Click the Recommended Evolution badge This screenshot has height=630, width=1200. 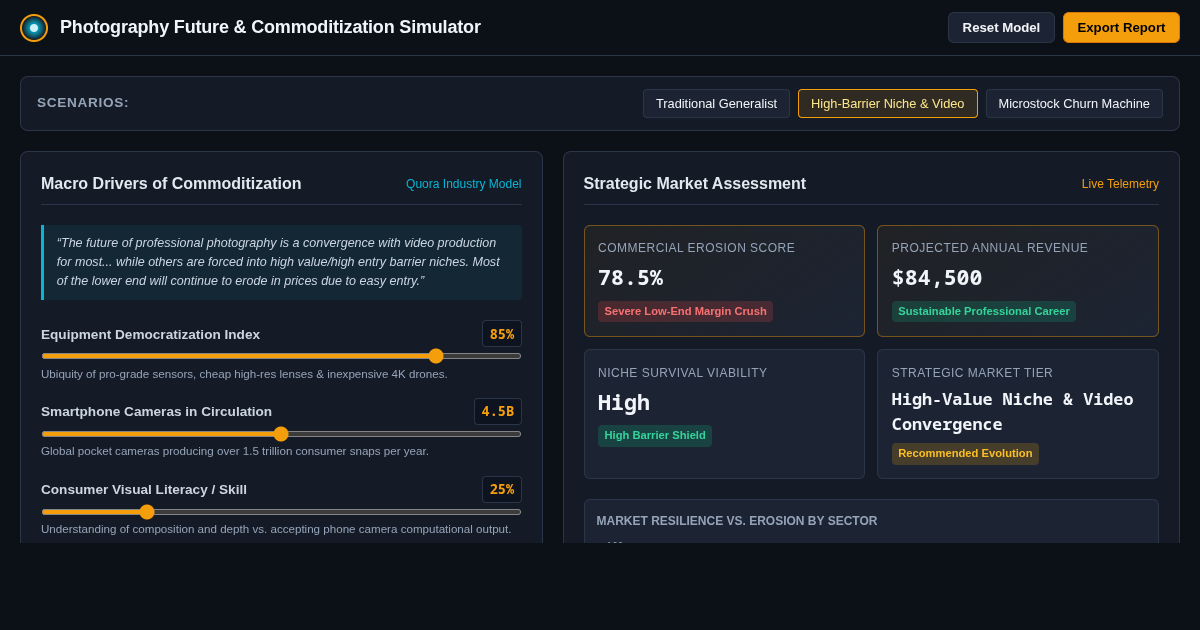[x=965, y=454]
